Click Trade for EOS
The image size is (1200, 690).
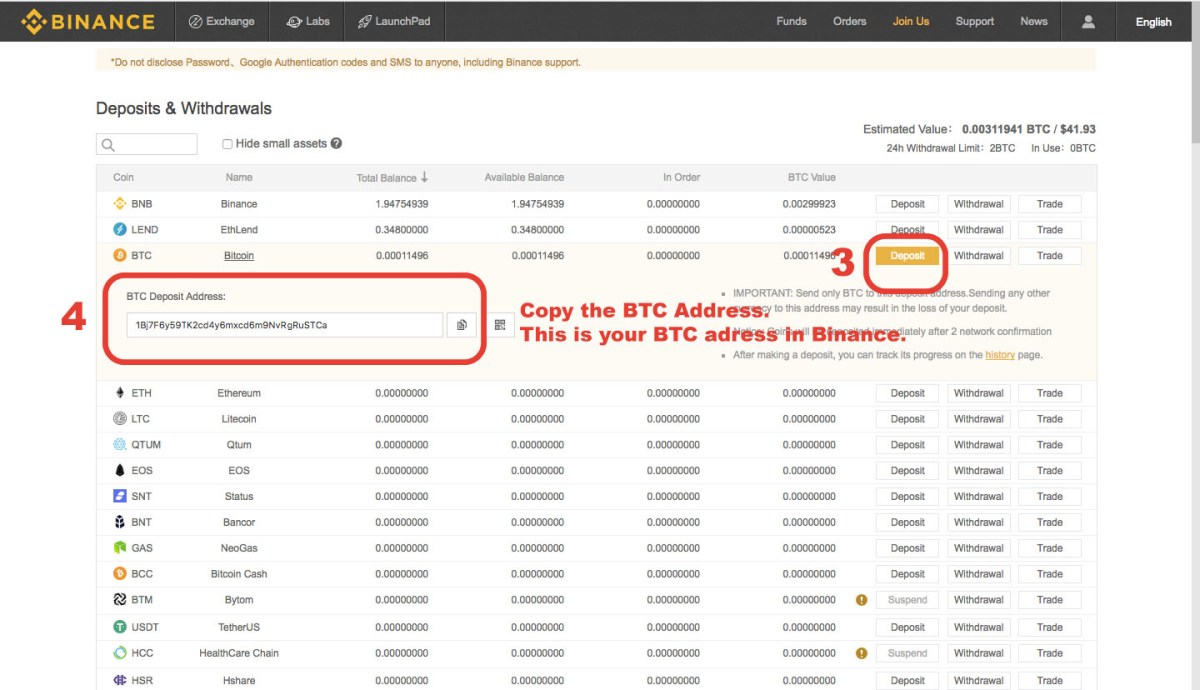tap(1050, 470)
